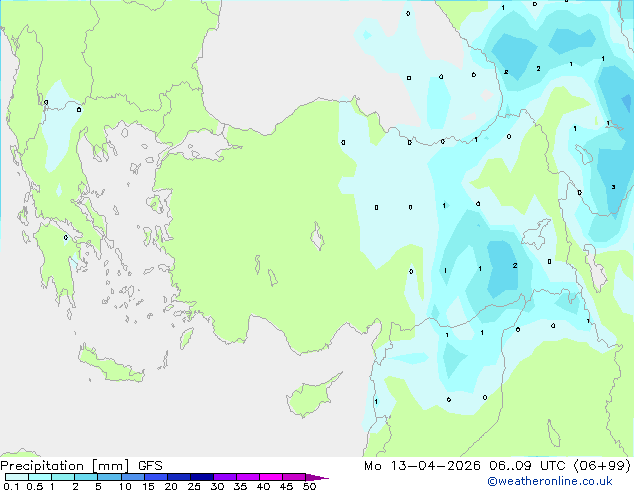Click the 'Mo 13-04-2026' date text
Screen dimensions: 634x490
click(x=422, y=466)
